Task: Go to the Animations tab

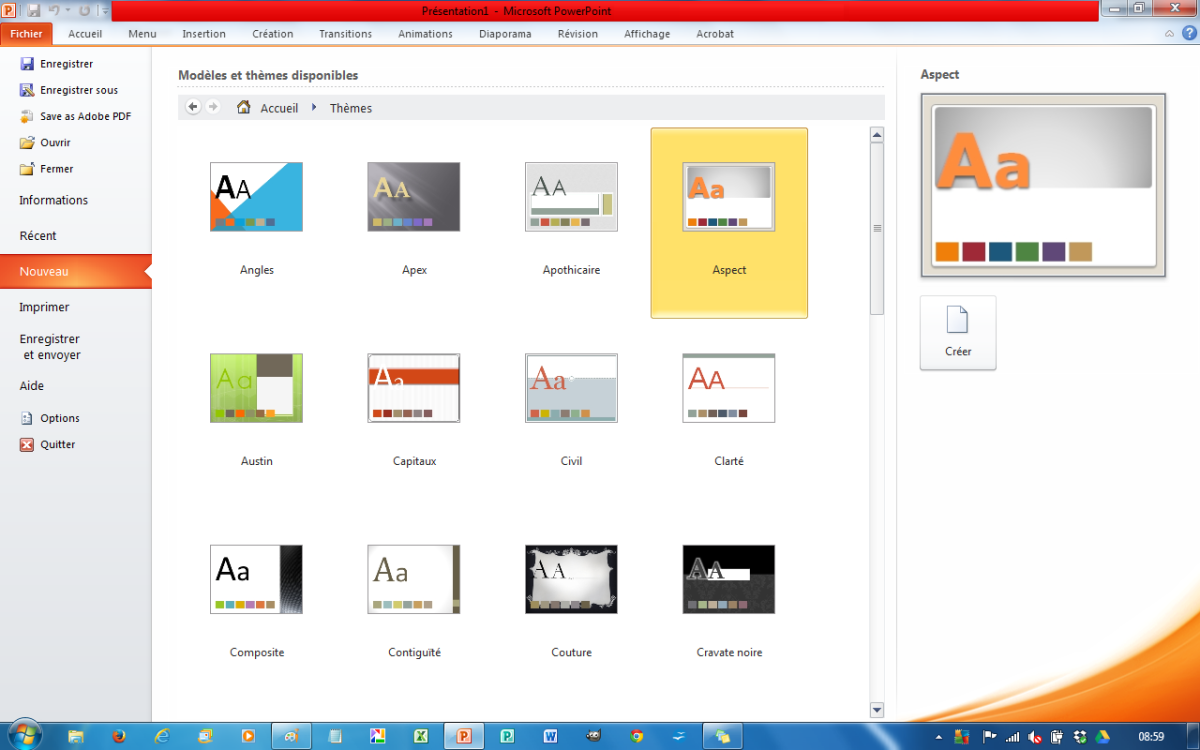Action: (x=425, y=34)
